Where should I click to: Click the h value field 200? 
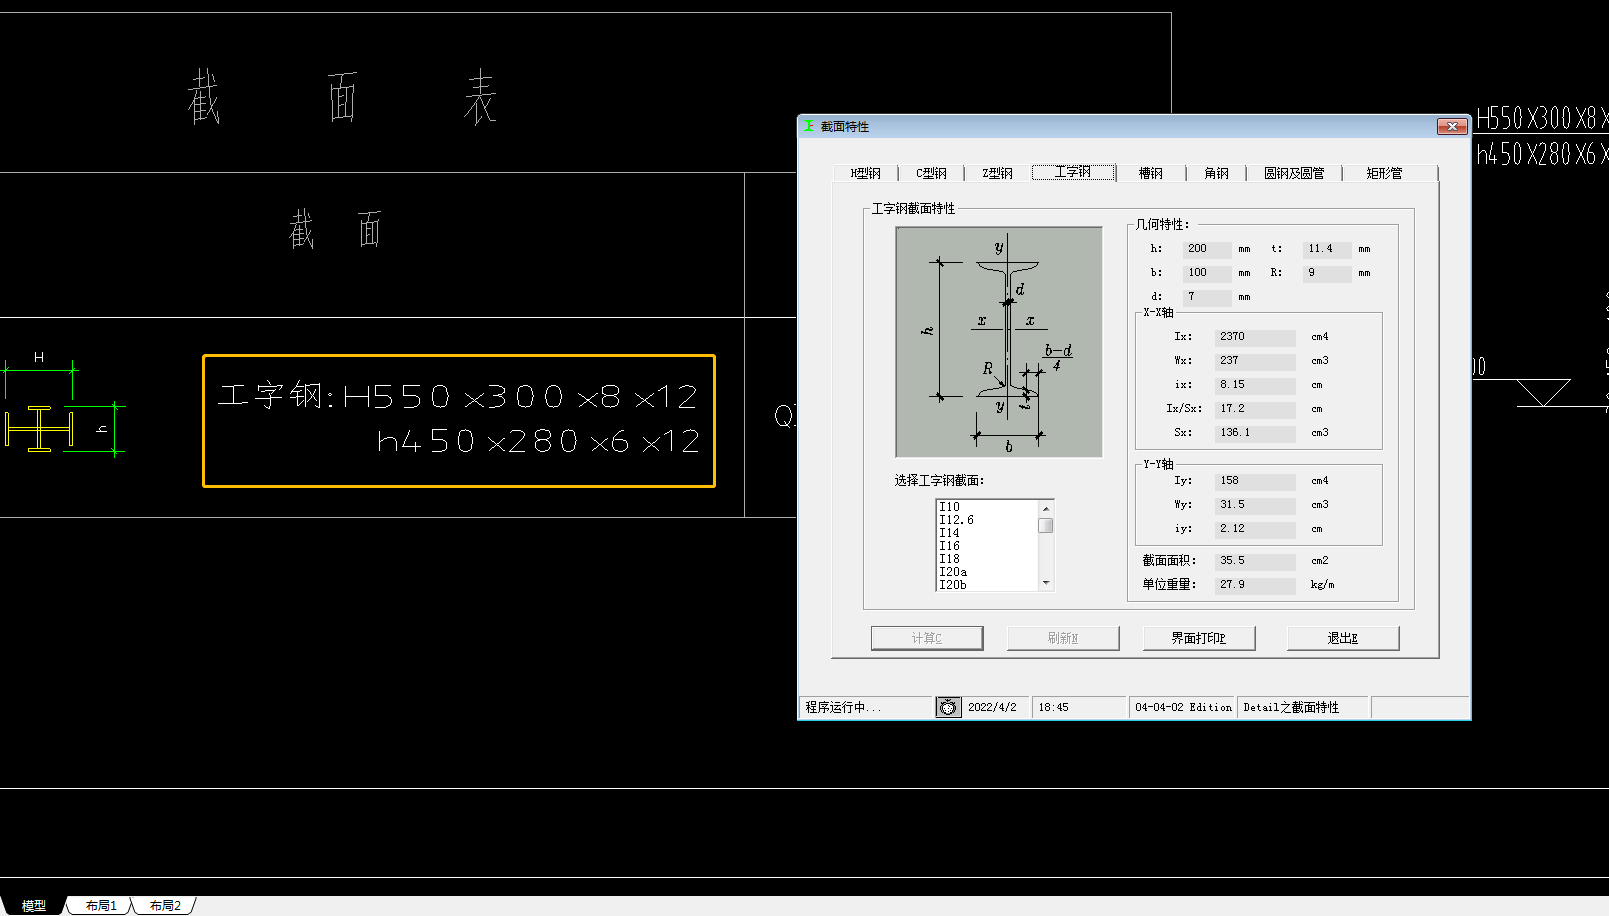(x=1207, y=249)
